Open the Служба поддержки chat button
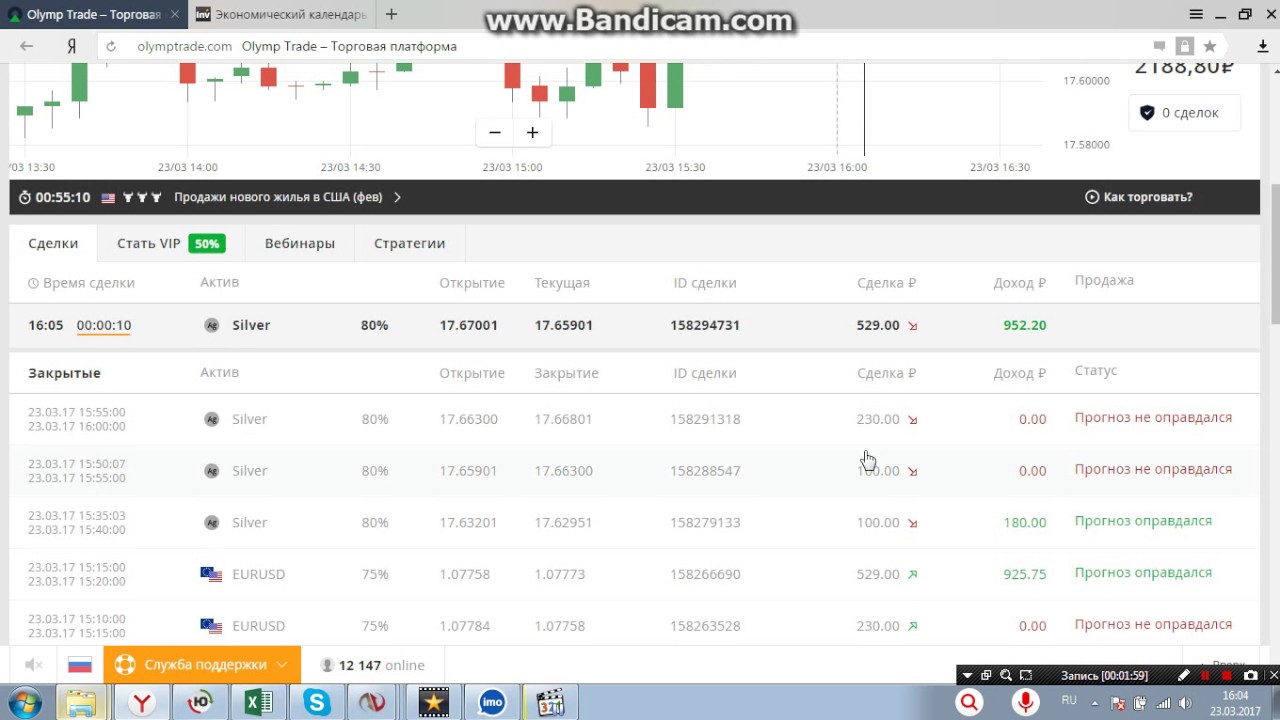Image resolution: width=1280 pixels, height=720 pixels. point(202,665)
